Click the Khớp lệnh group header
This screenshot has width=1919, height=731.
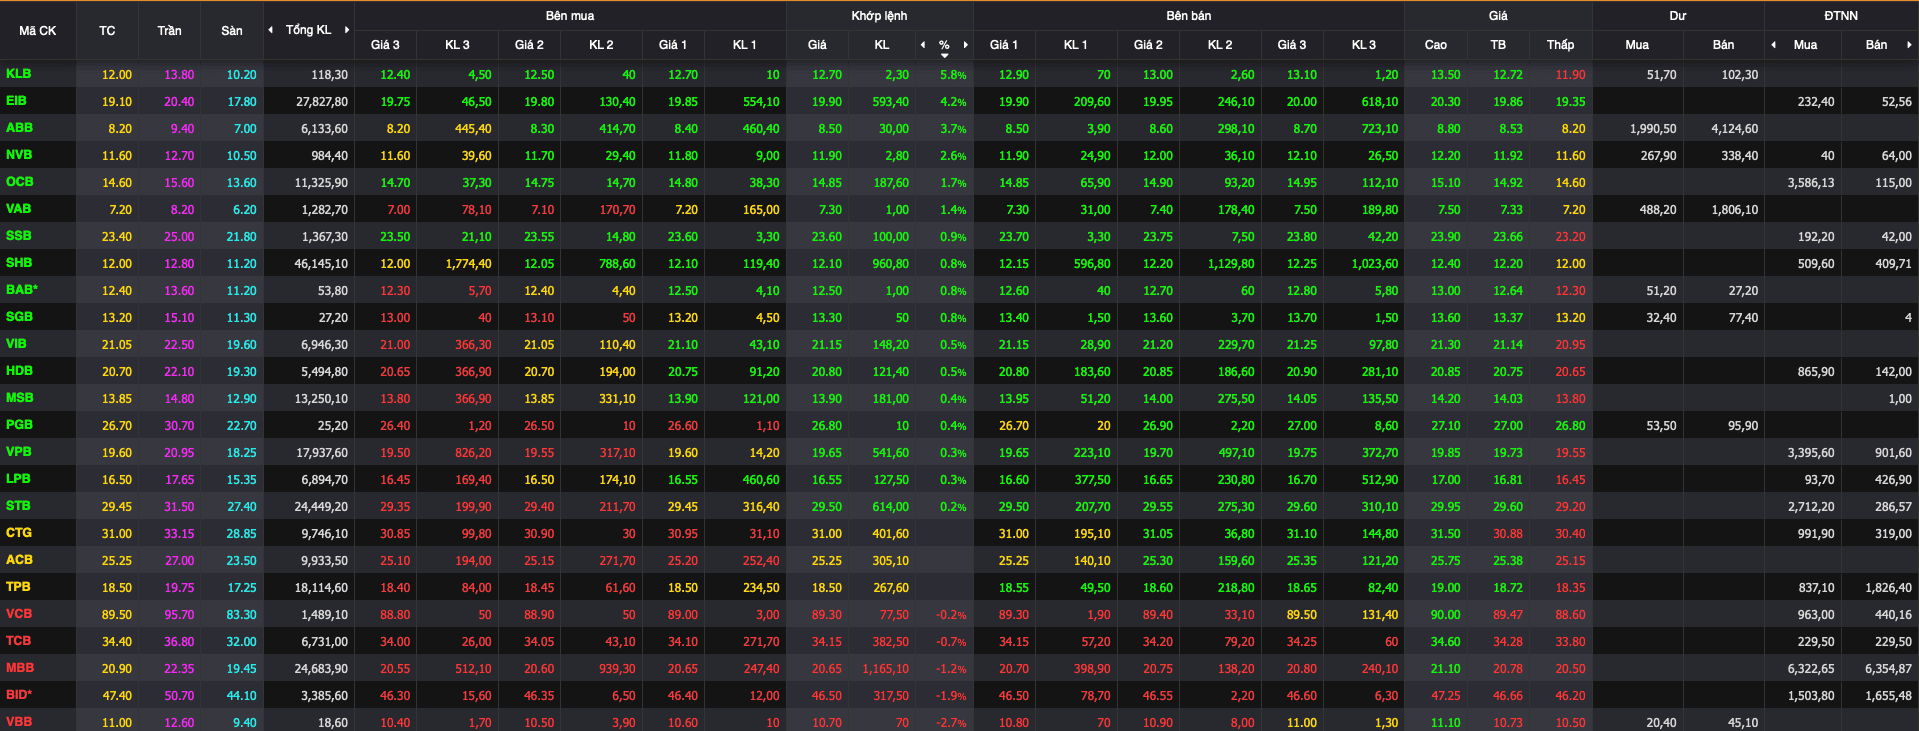(879, 16)
